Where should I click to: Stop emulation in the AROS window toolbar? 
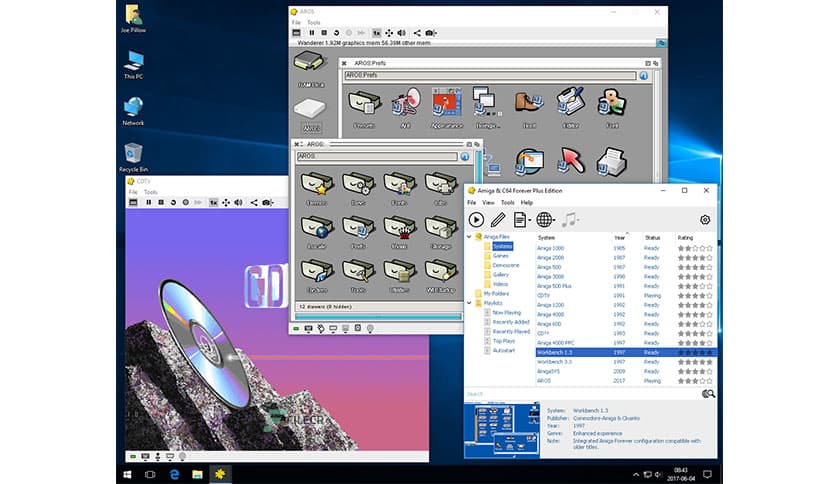324,33
